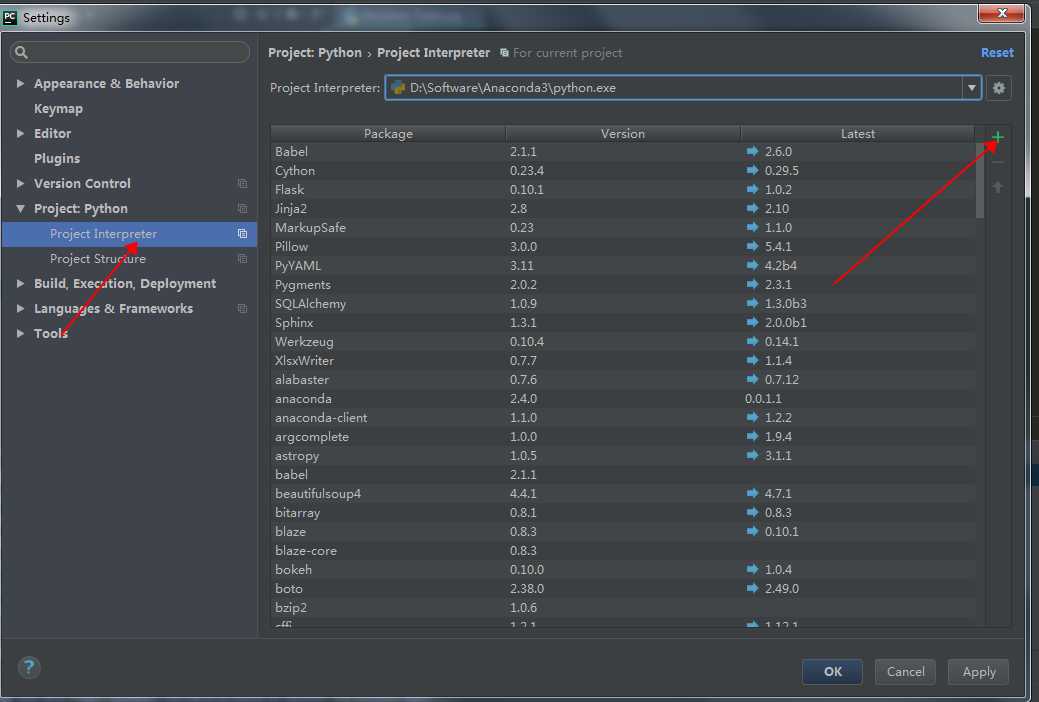Viewport: 1039px width, 702px height.
Task: Select the Pygments package row
Action: tap(623, 284)
